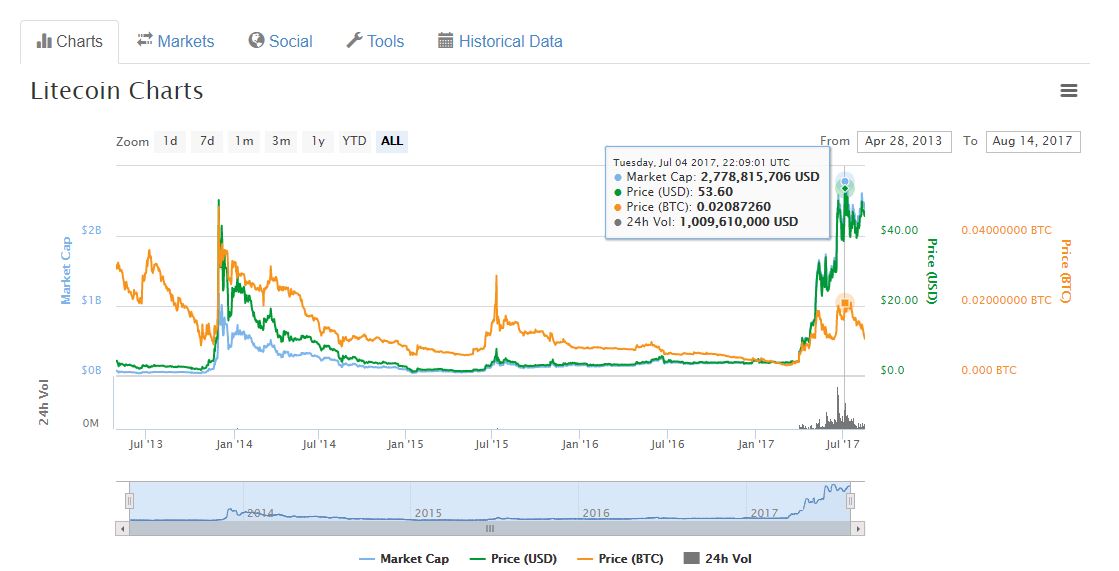Open the Charts tab
1119x571 pixels.
point(69,41)
